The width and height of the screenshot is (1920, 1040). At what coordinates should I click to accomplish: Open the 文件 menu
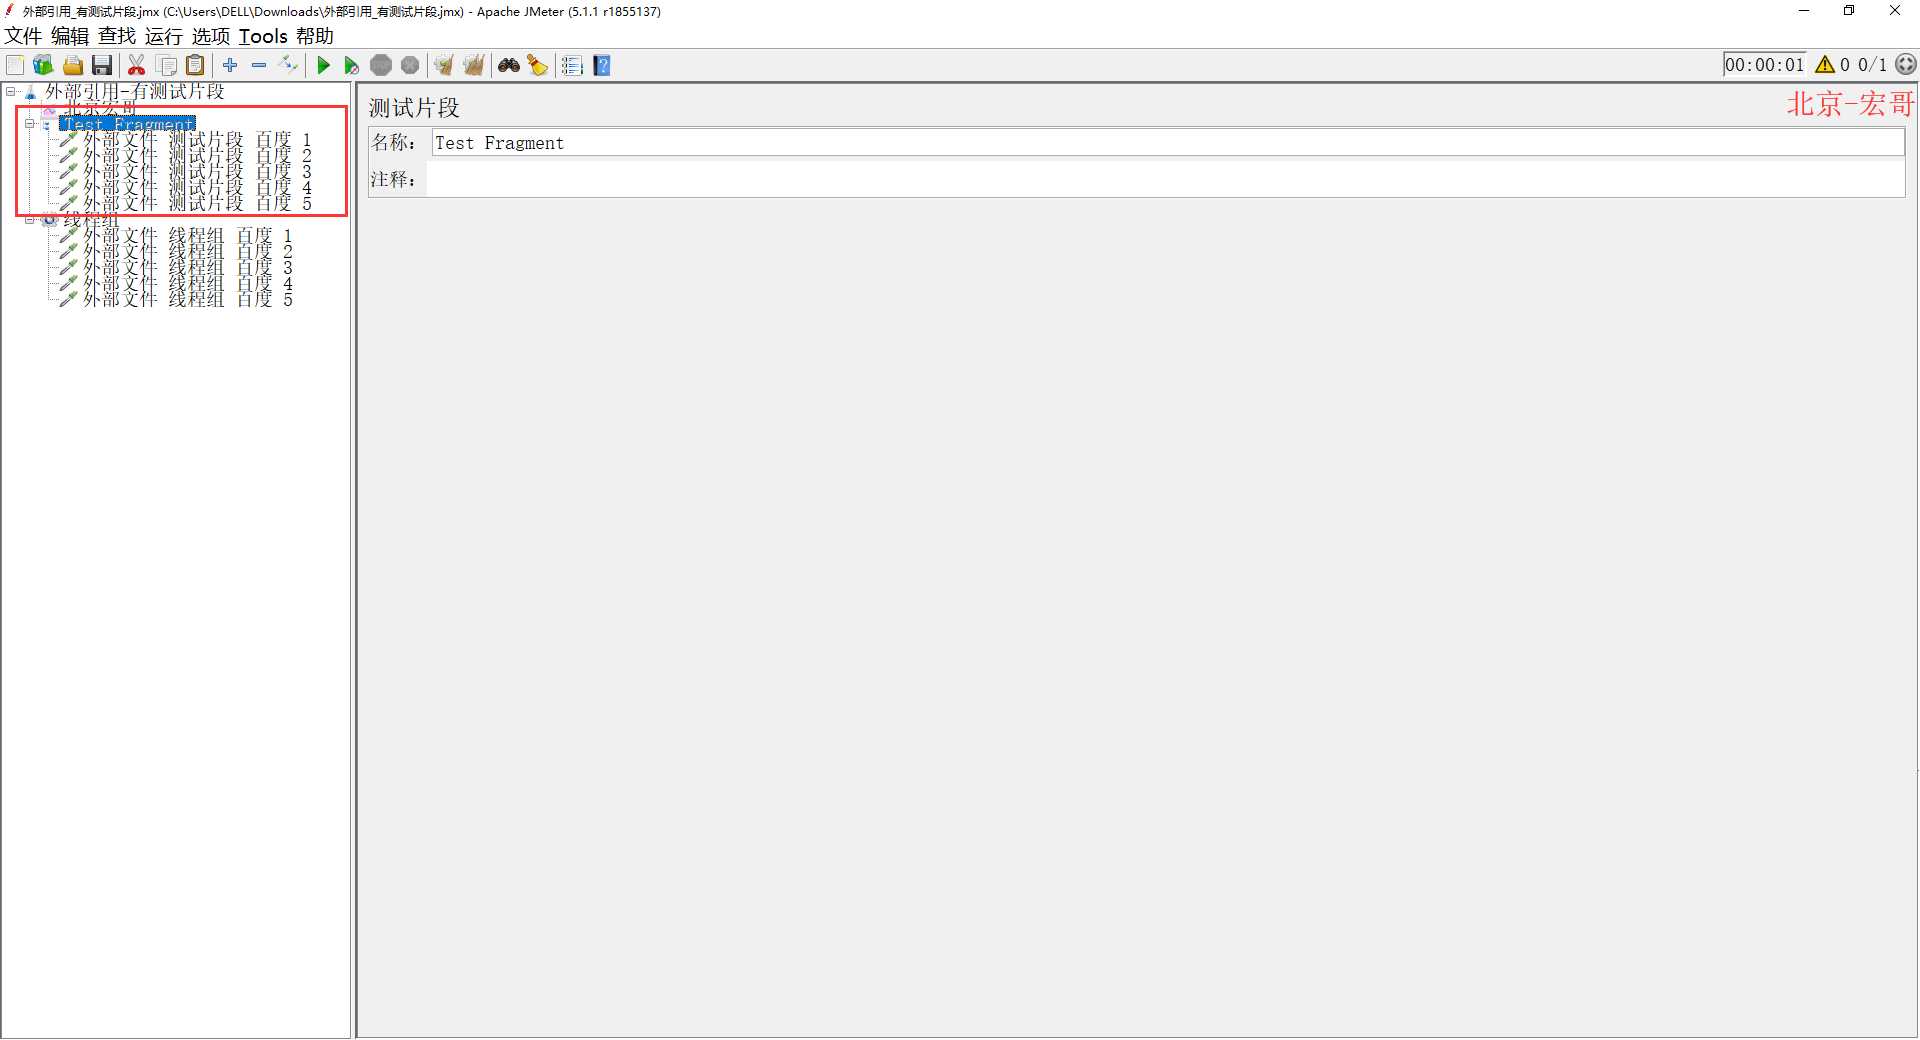[23, 36]
